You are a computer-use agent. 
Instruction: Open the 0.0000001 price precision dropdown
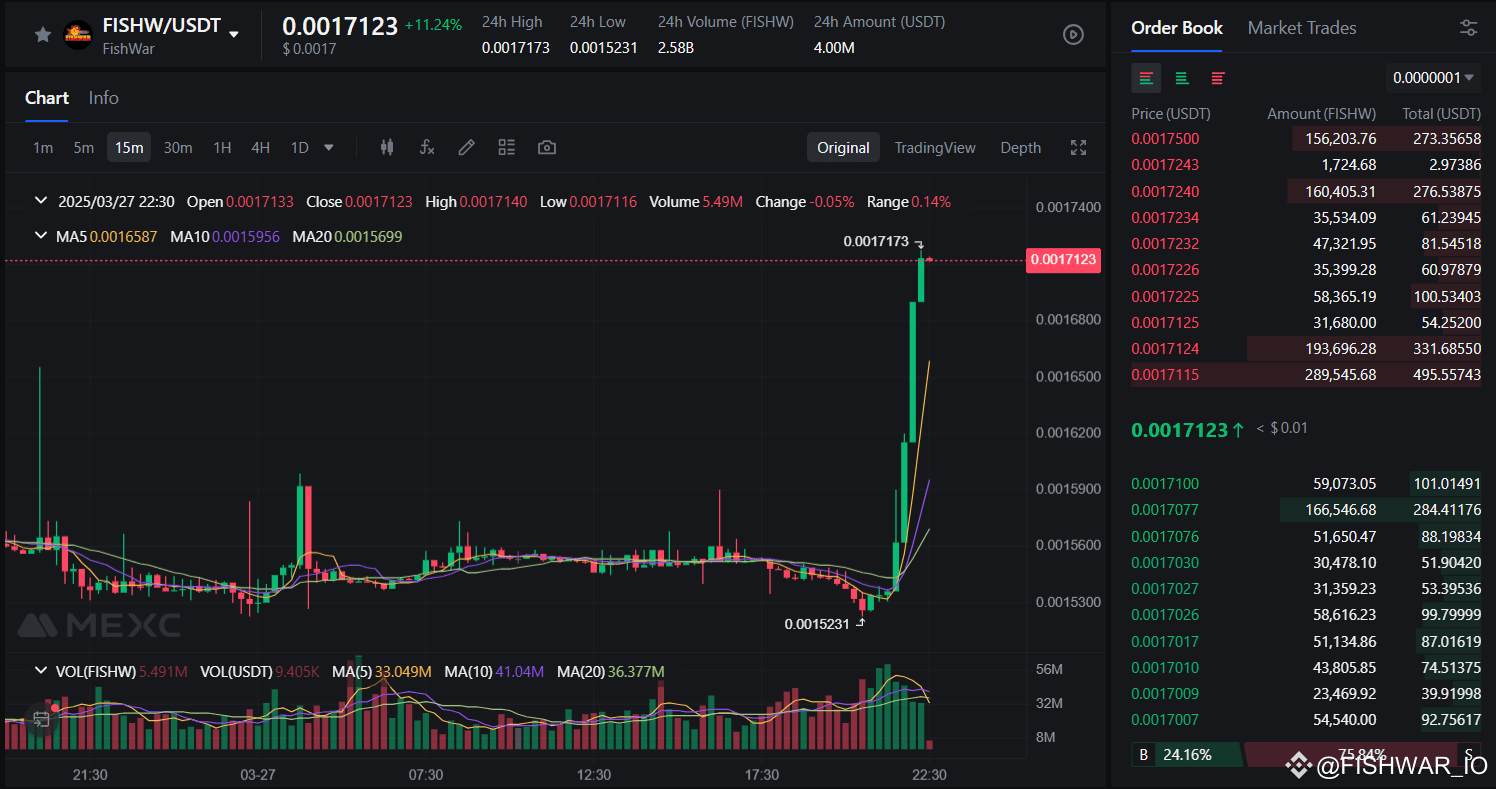tap(1434, 78)
